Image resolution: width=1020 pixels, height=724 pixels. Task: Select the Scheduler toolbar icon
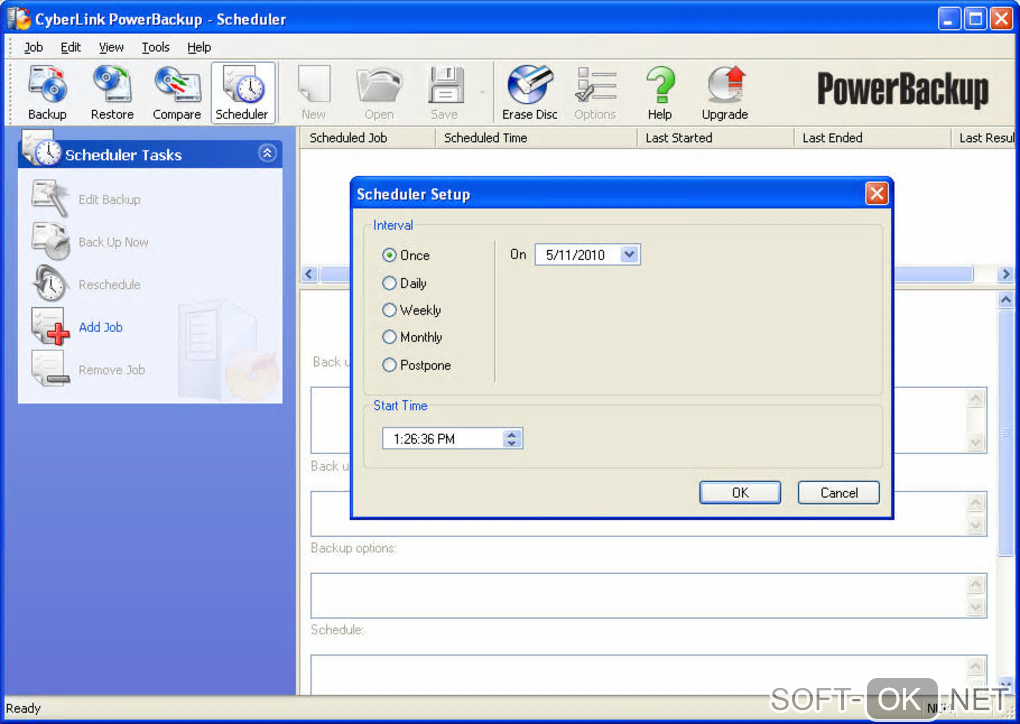[242, 92]
